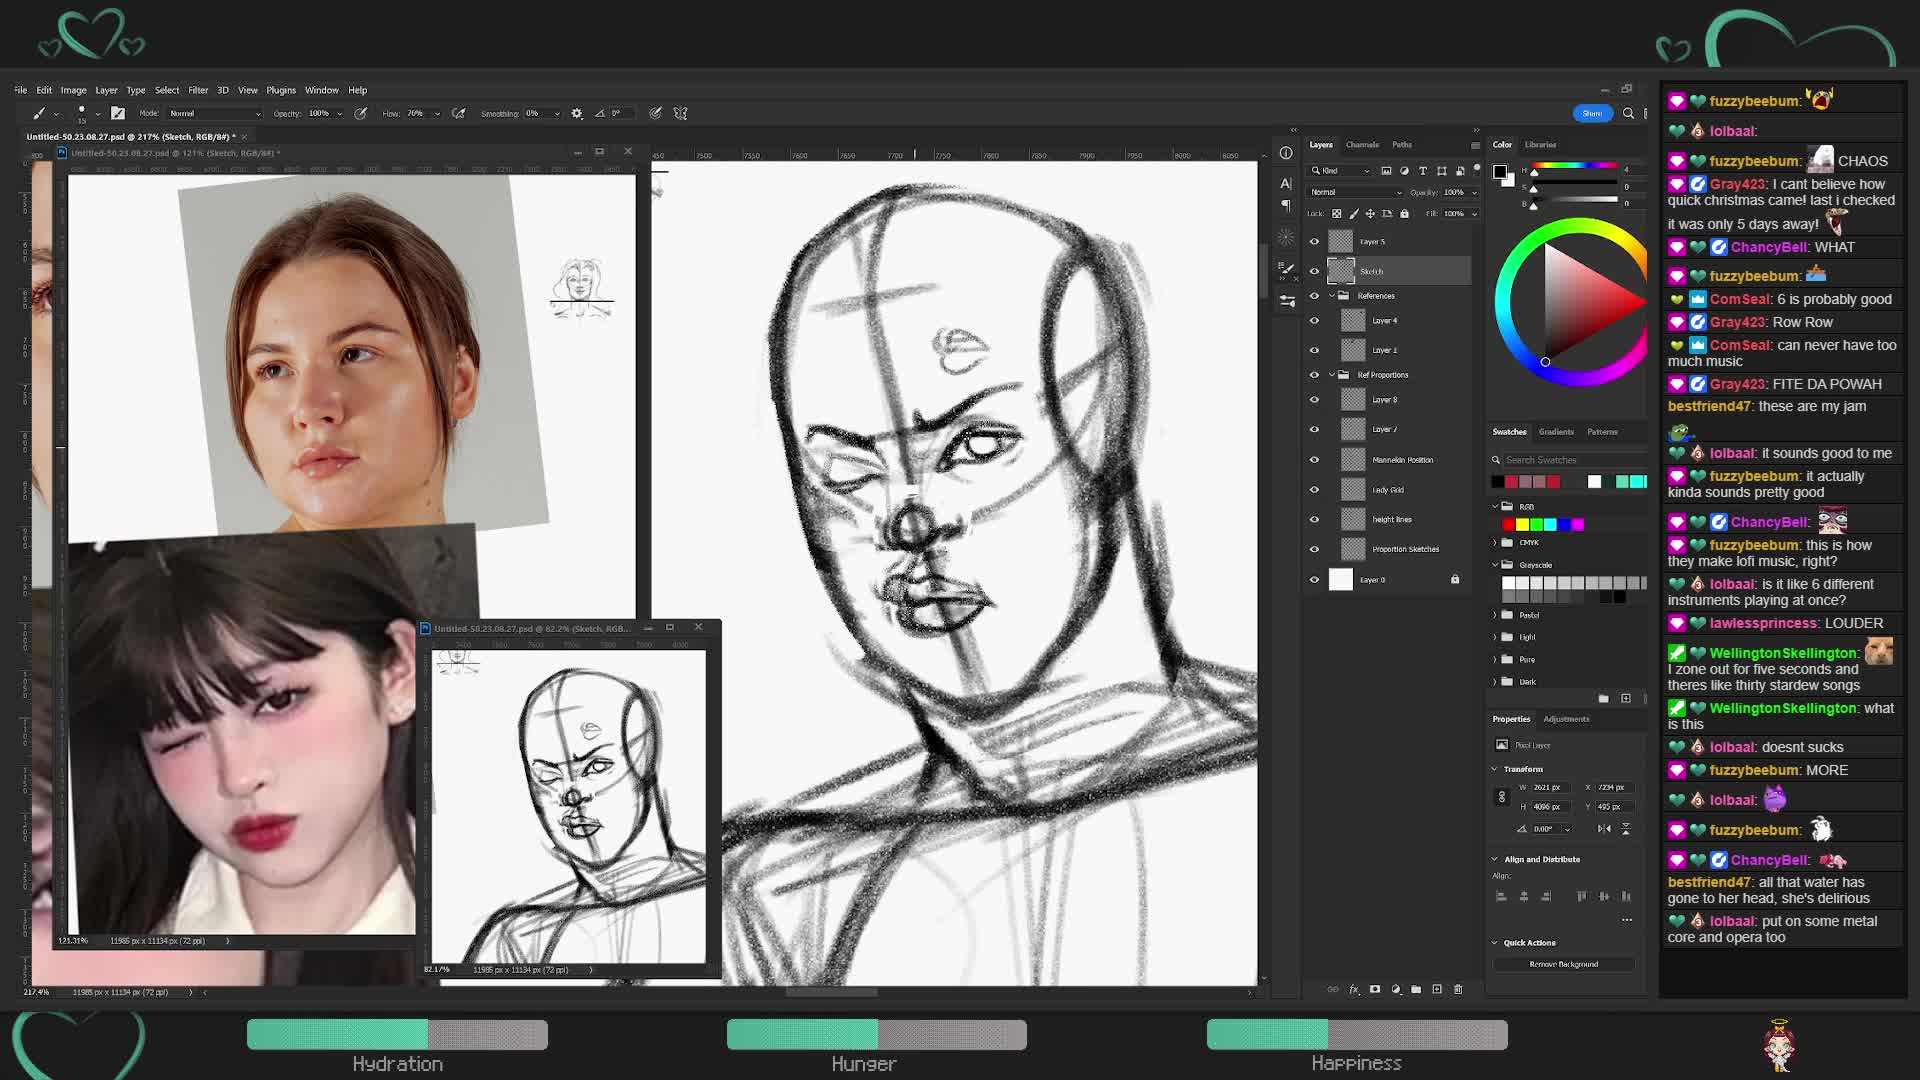Filter layers by pixel icon
Viewport: 1920px width, 1080px height.
pos(1386,171)
